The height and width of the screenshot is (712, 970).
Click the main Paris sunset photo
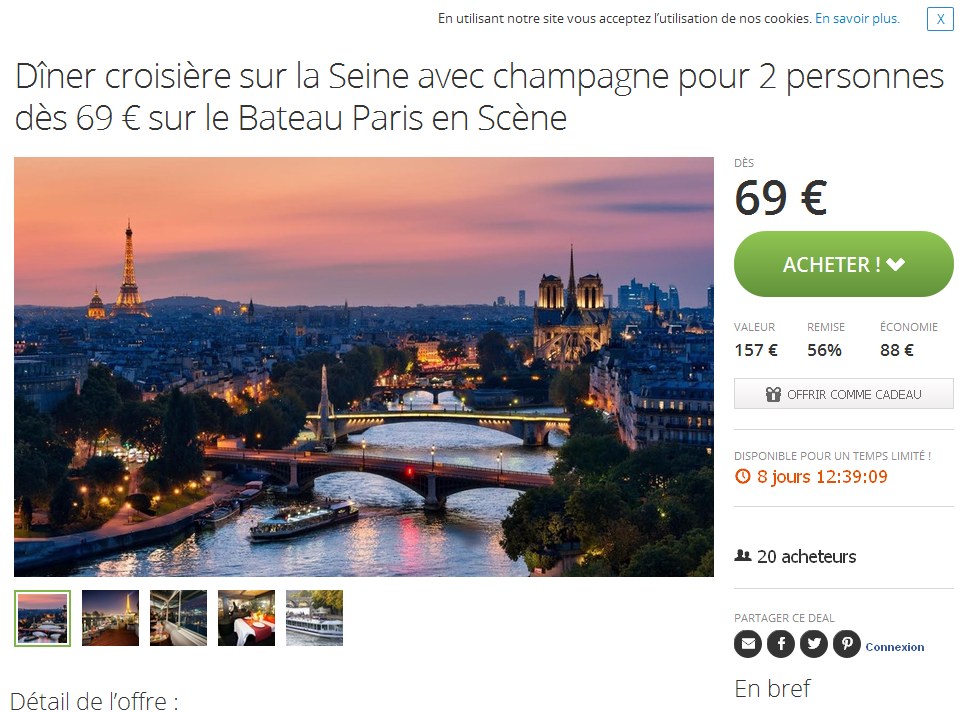click(364, 366)
